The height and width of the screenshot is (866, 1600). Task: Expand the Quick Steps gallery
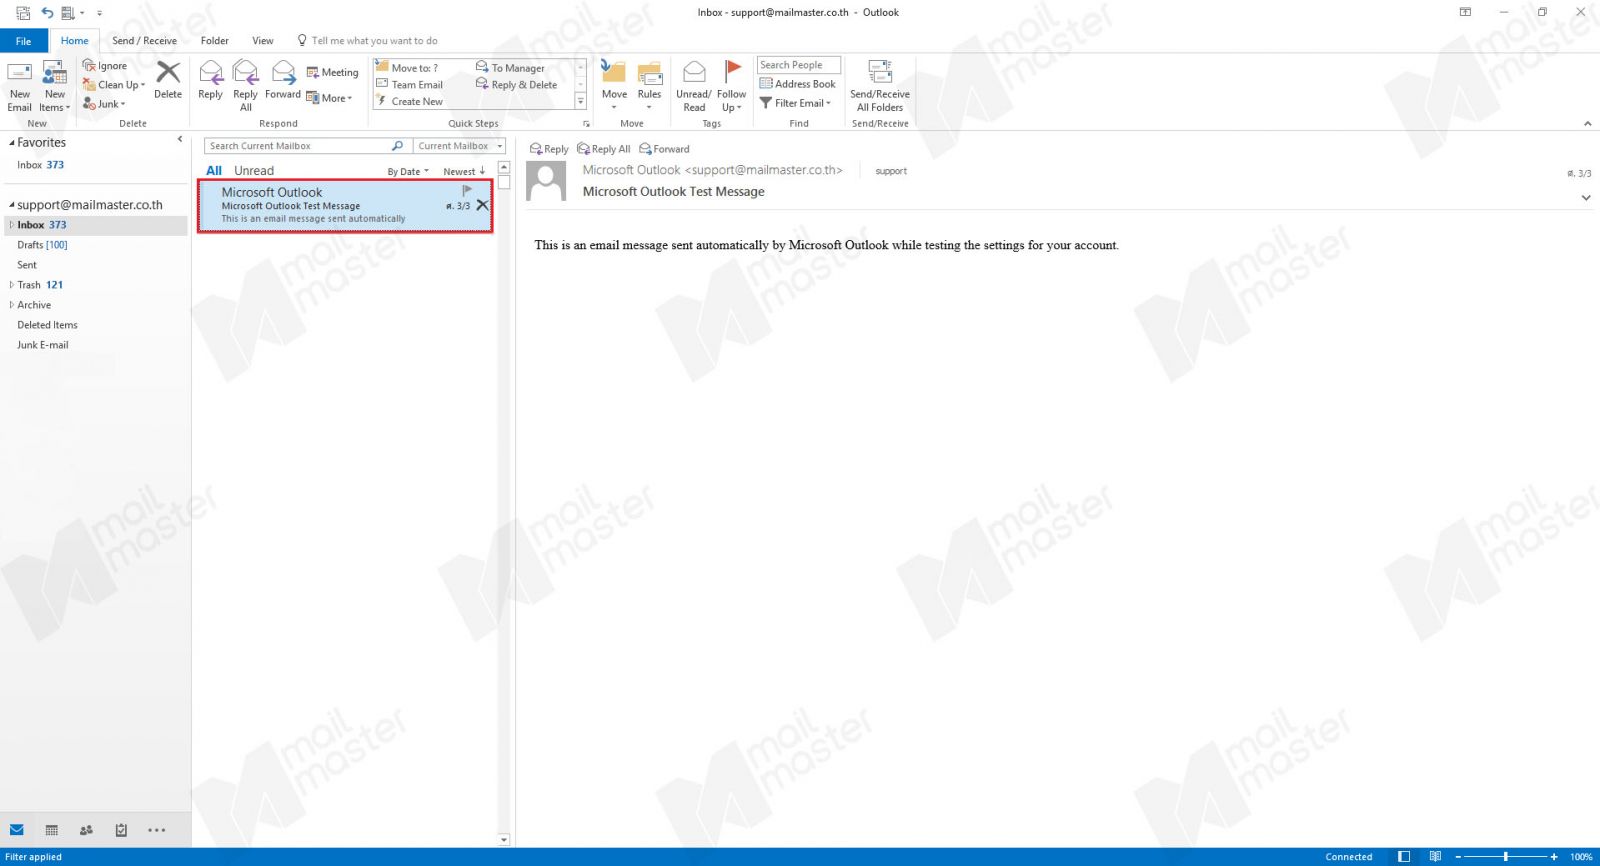pyautogui.click(x=581, y=101)
